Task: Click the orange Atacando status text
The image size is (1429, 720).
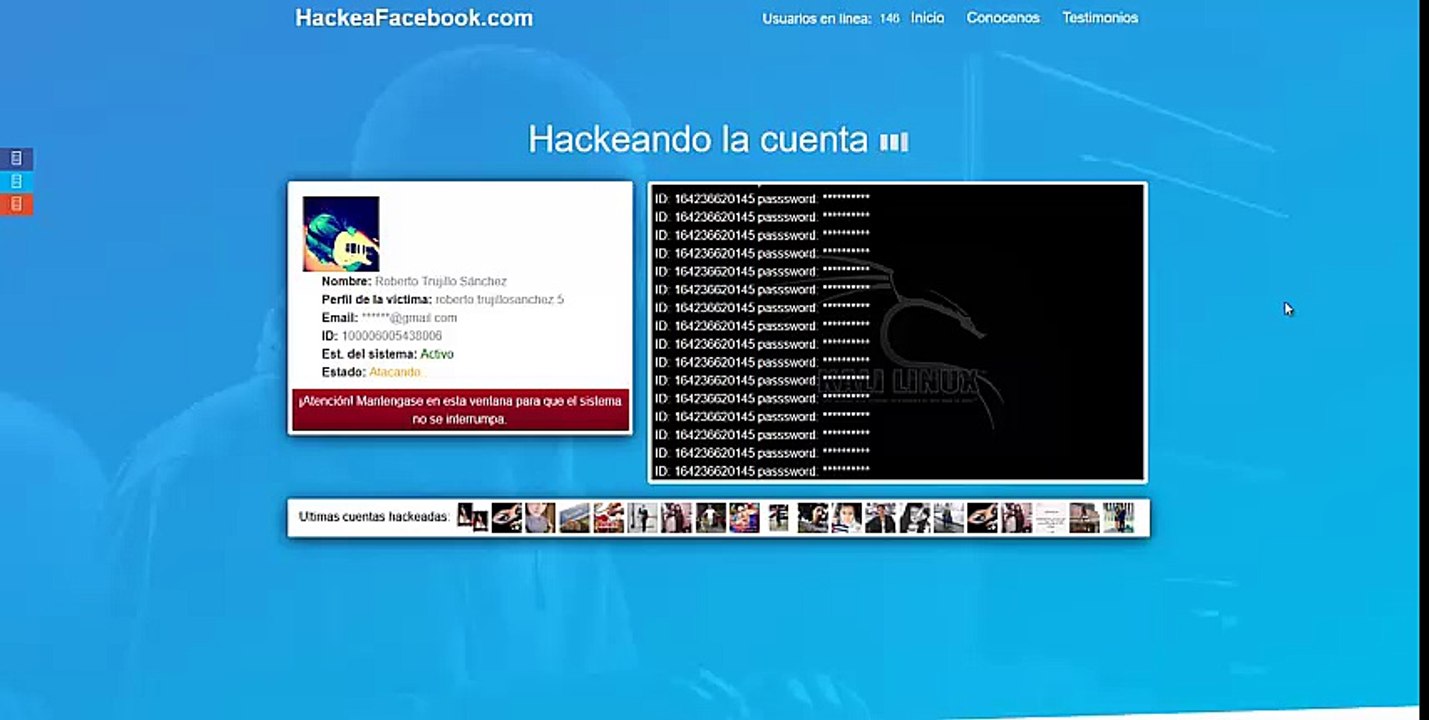Action: click(x=396, y=372)
